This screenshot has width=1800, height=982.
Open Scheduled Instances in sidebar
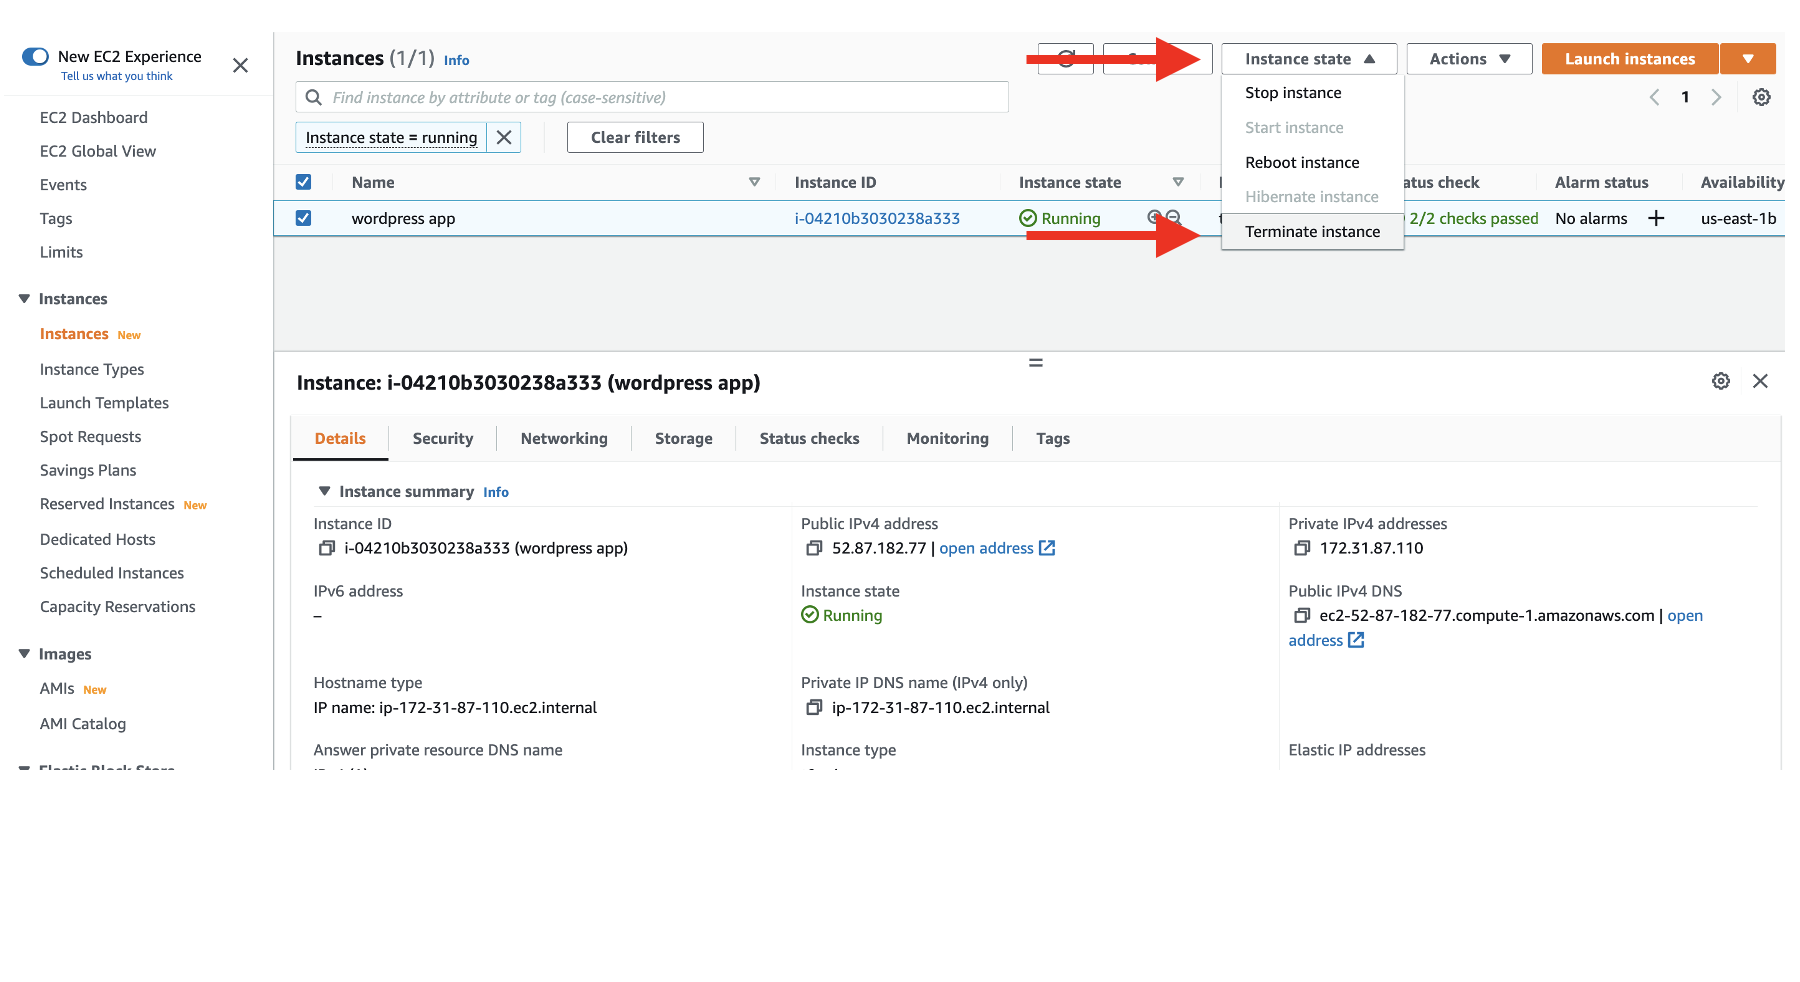[112, 573]
